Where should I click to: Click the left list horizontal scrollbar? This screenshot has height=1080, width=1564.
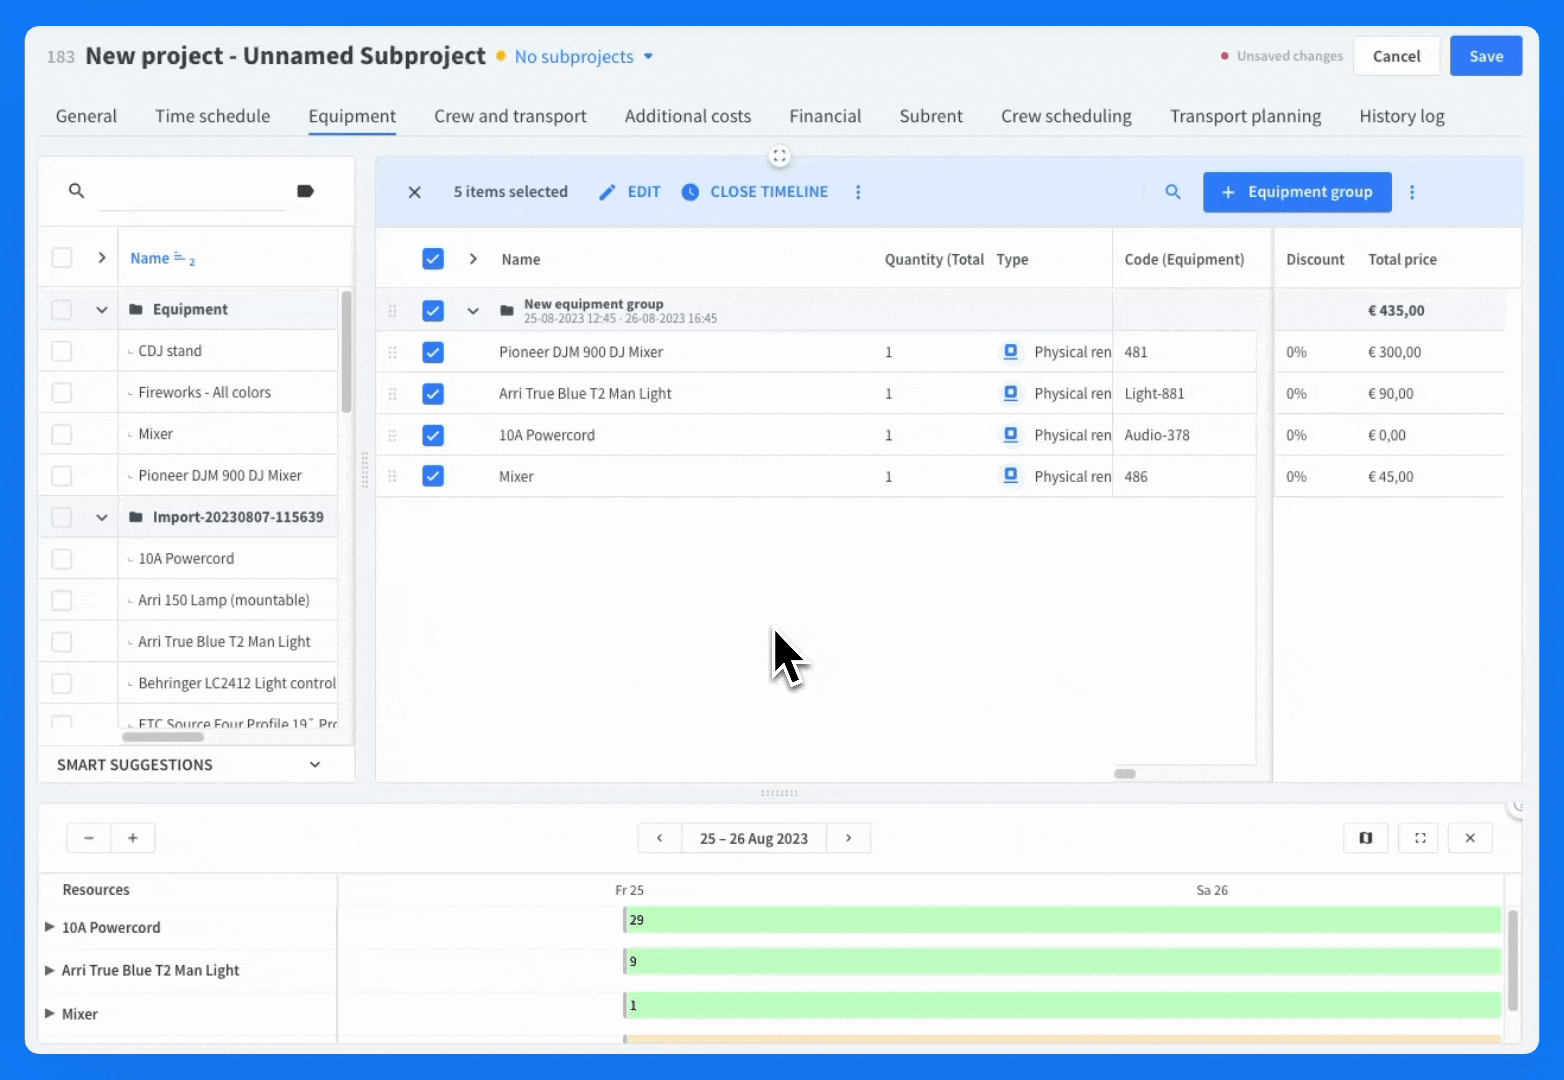tap(162, 737)
